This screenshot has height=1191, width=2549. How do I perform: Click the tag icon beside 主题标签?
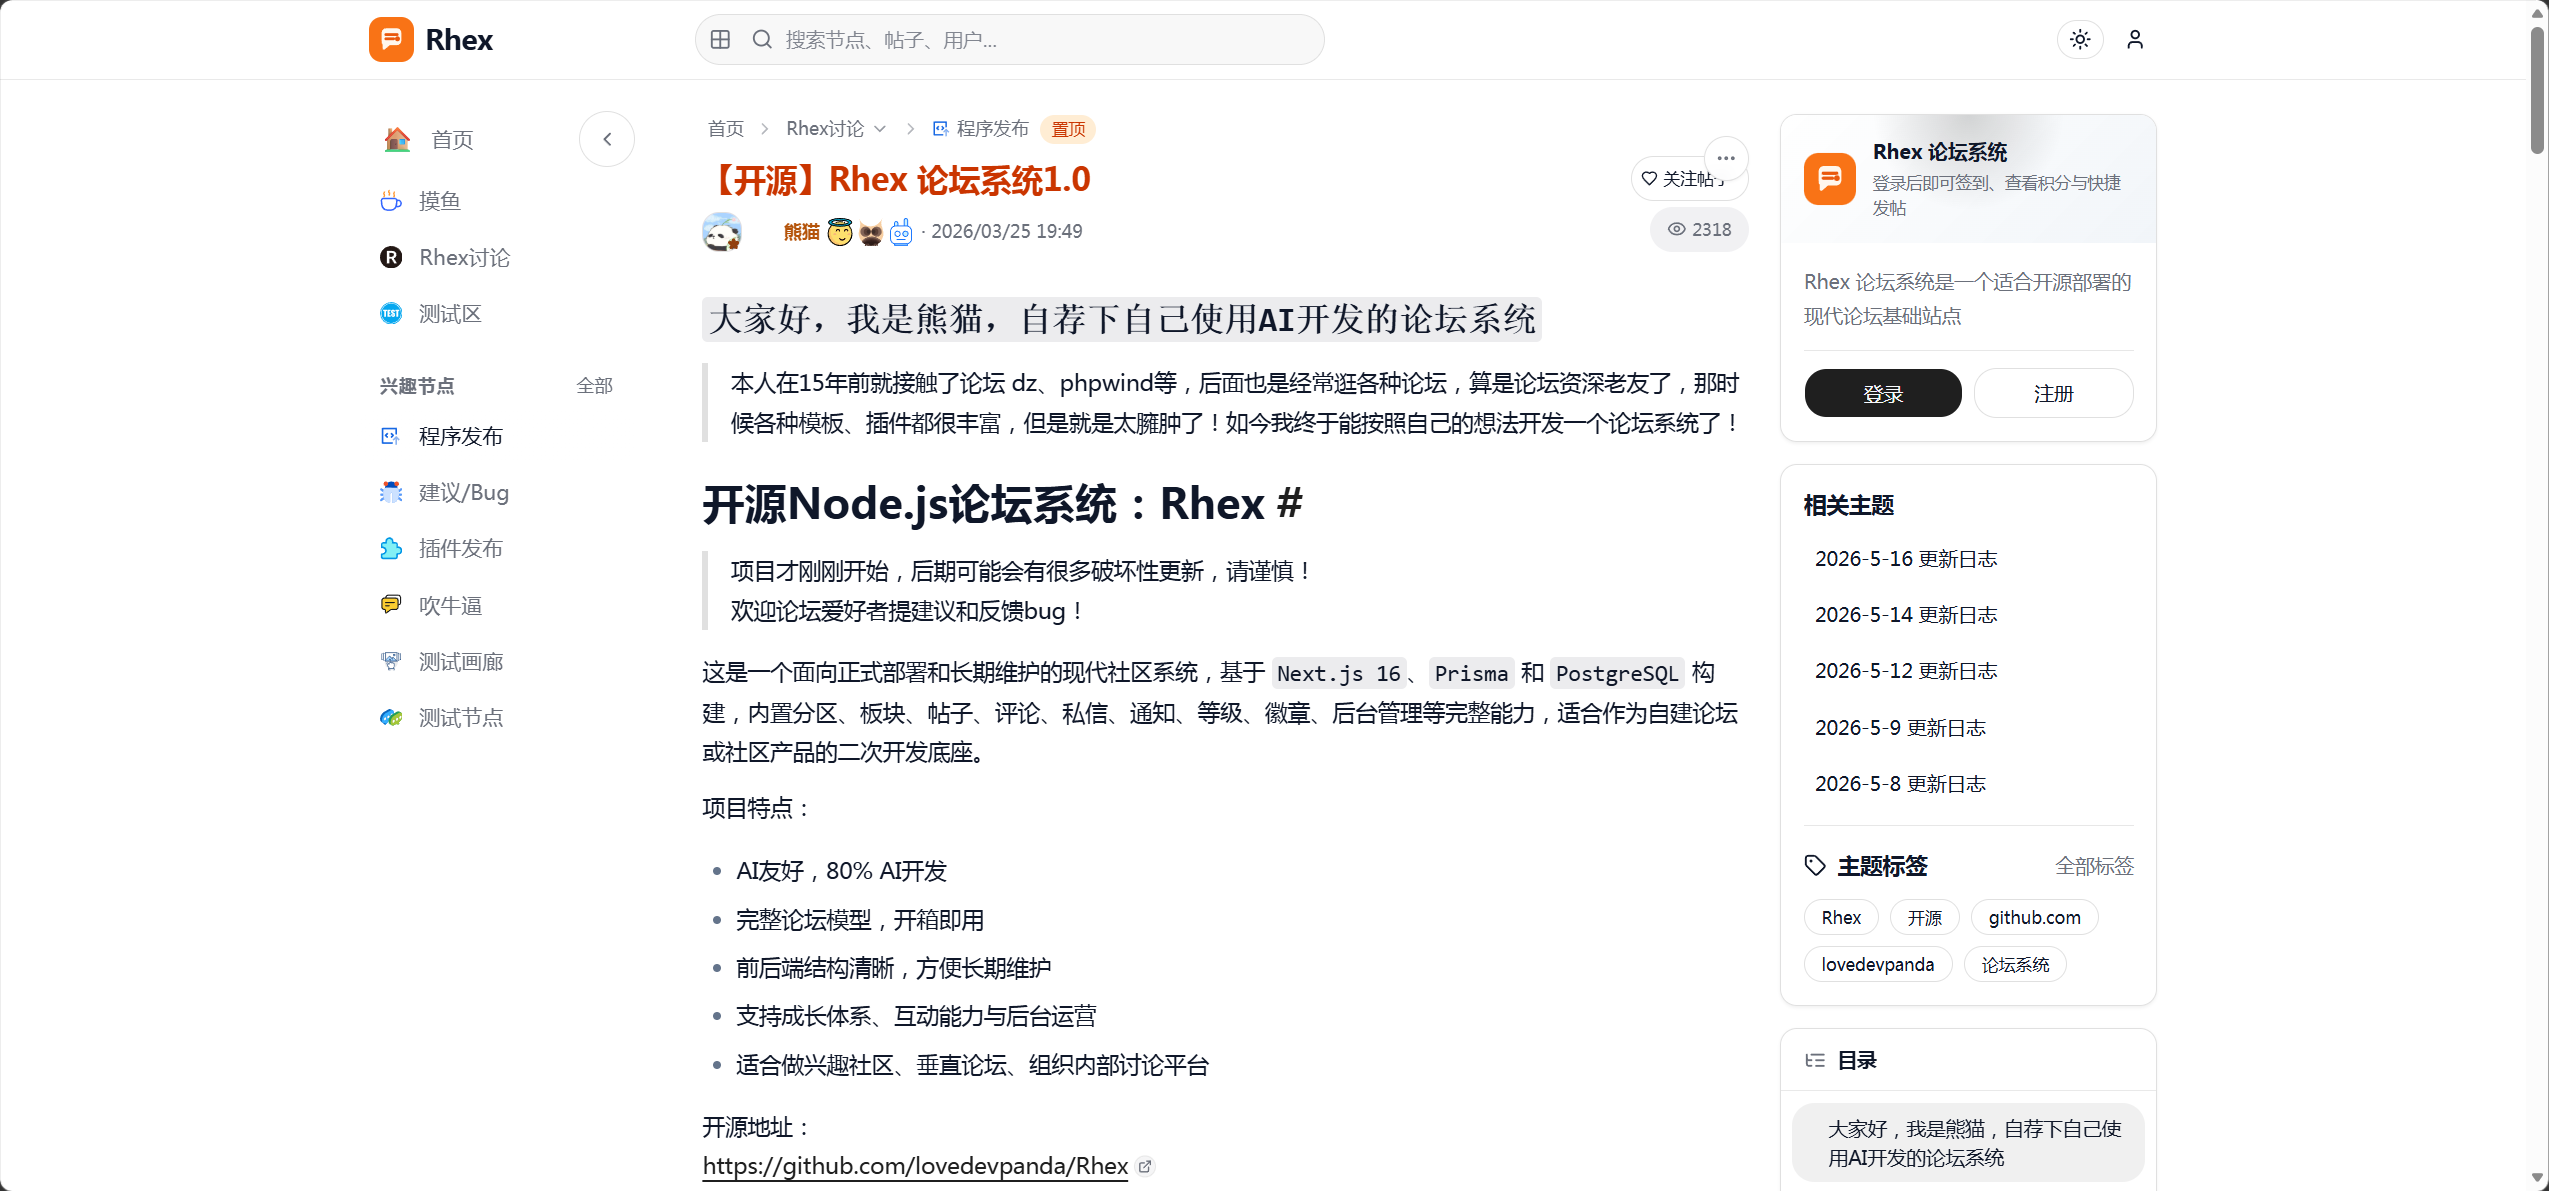[x=1815, y=866]
